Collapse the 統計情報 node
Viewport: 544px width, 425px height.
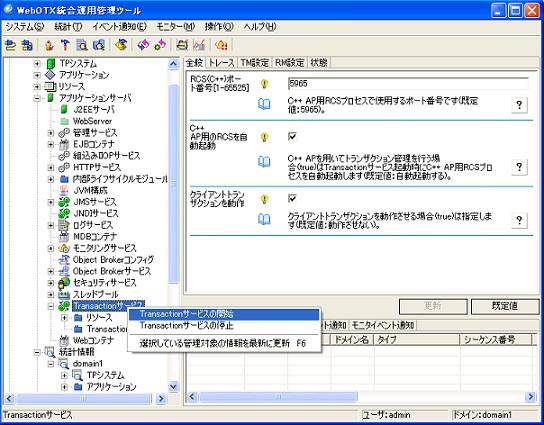tap(37, 352)
